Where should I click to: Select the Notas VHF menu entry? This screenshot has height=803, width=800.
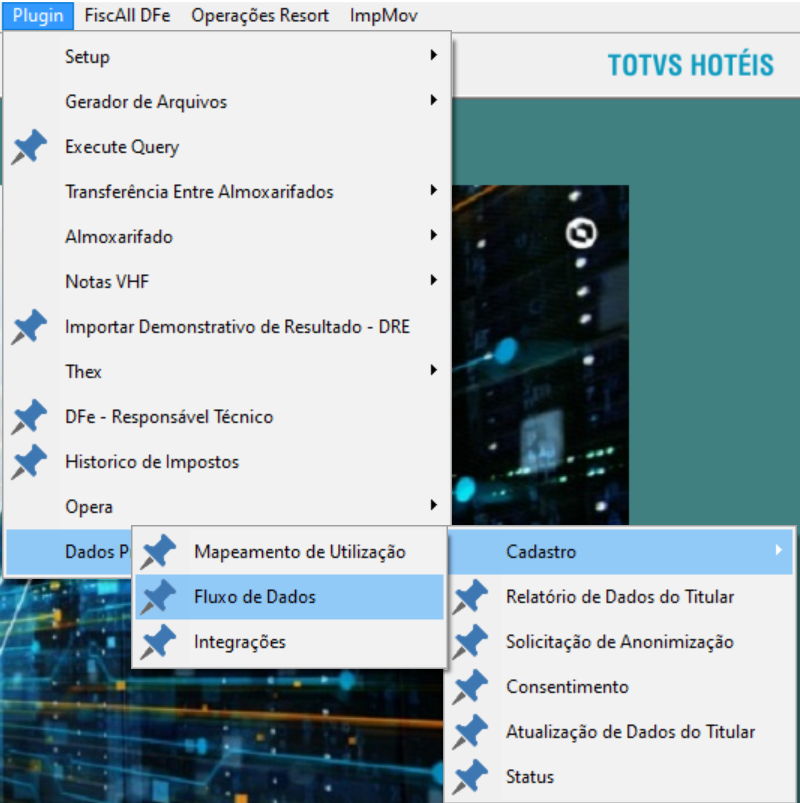pos(227,282)
